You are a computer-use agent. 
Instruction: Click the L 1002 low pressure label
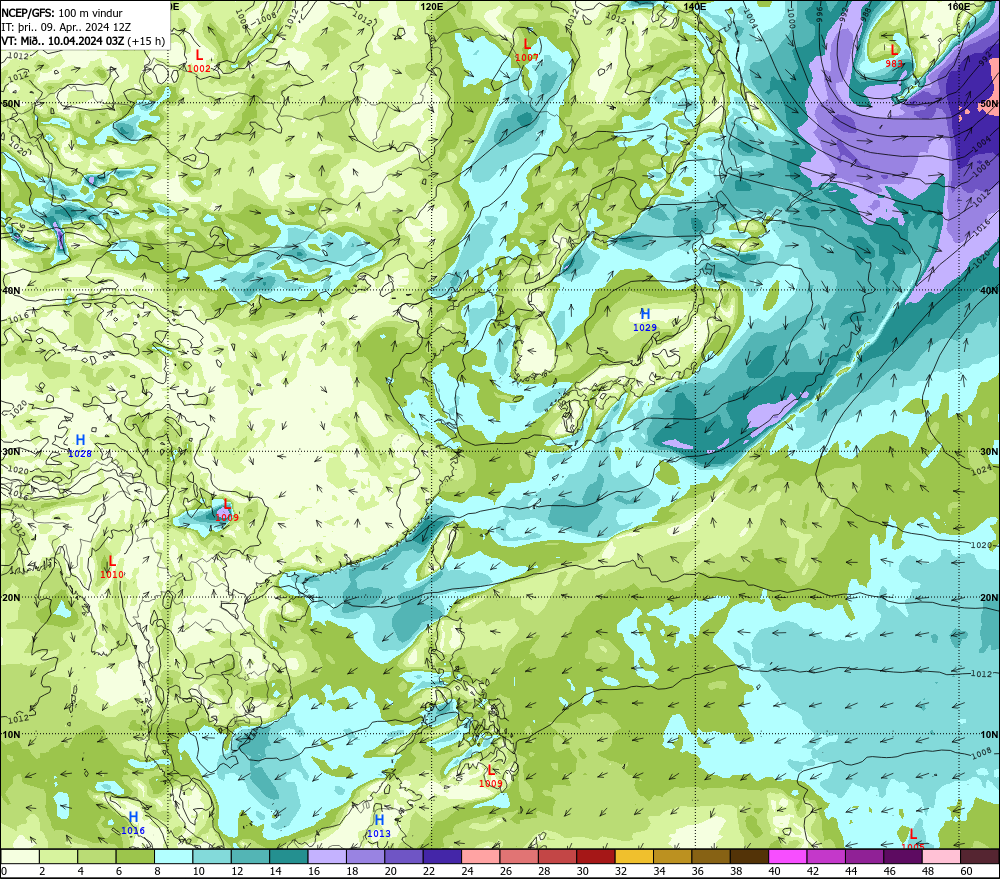[199, 61]
